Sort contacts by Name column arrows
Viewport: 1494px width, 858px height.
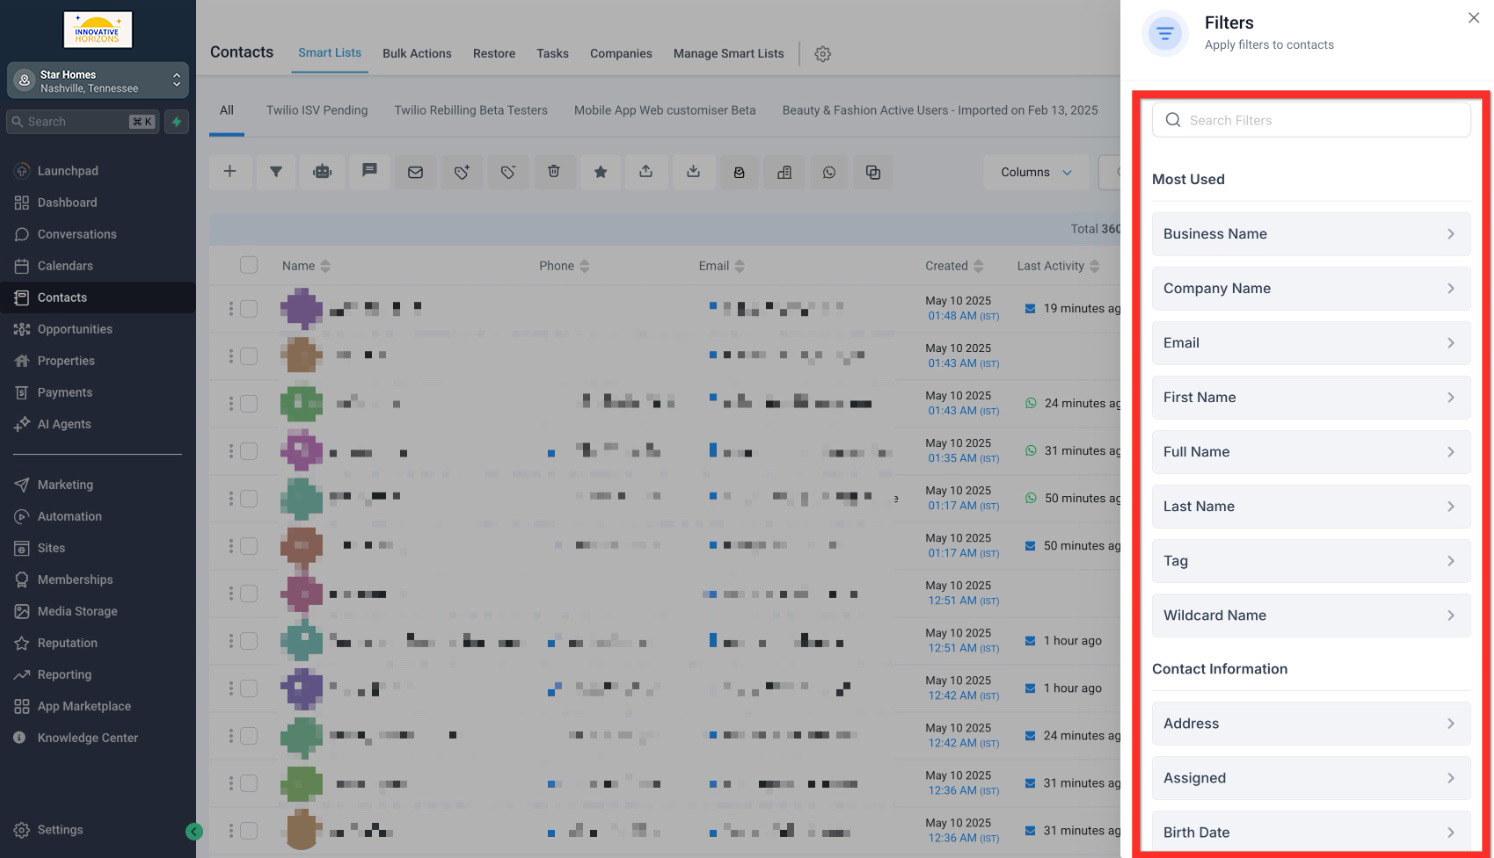point(325,266)
